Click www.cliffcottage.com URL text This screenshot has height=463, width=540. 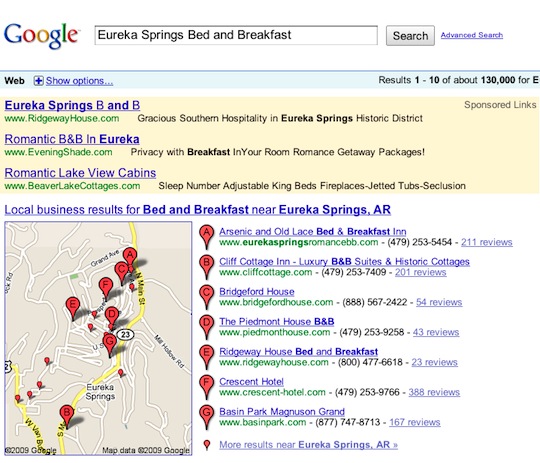266,272
